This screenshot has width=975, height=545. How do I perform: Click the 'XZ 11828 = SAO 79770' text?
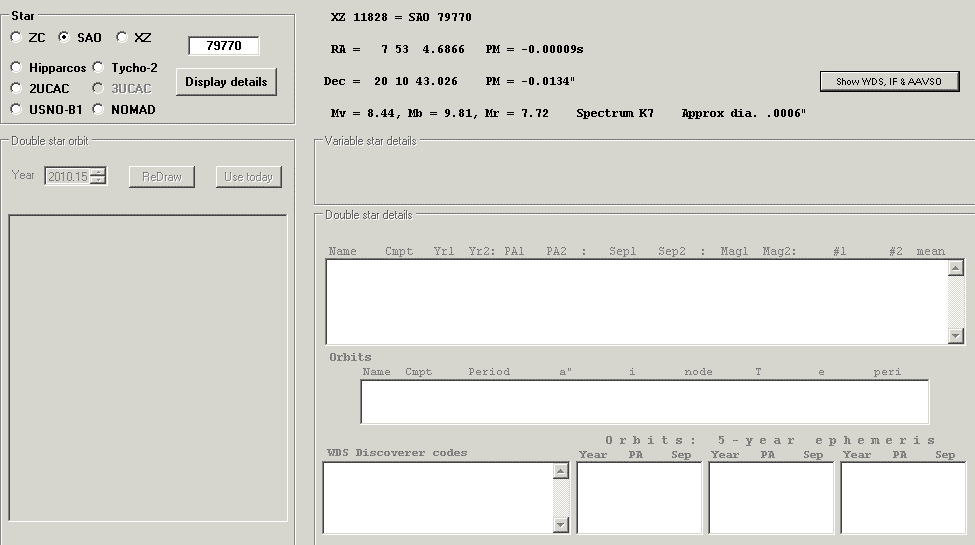coord(401,17)
